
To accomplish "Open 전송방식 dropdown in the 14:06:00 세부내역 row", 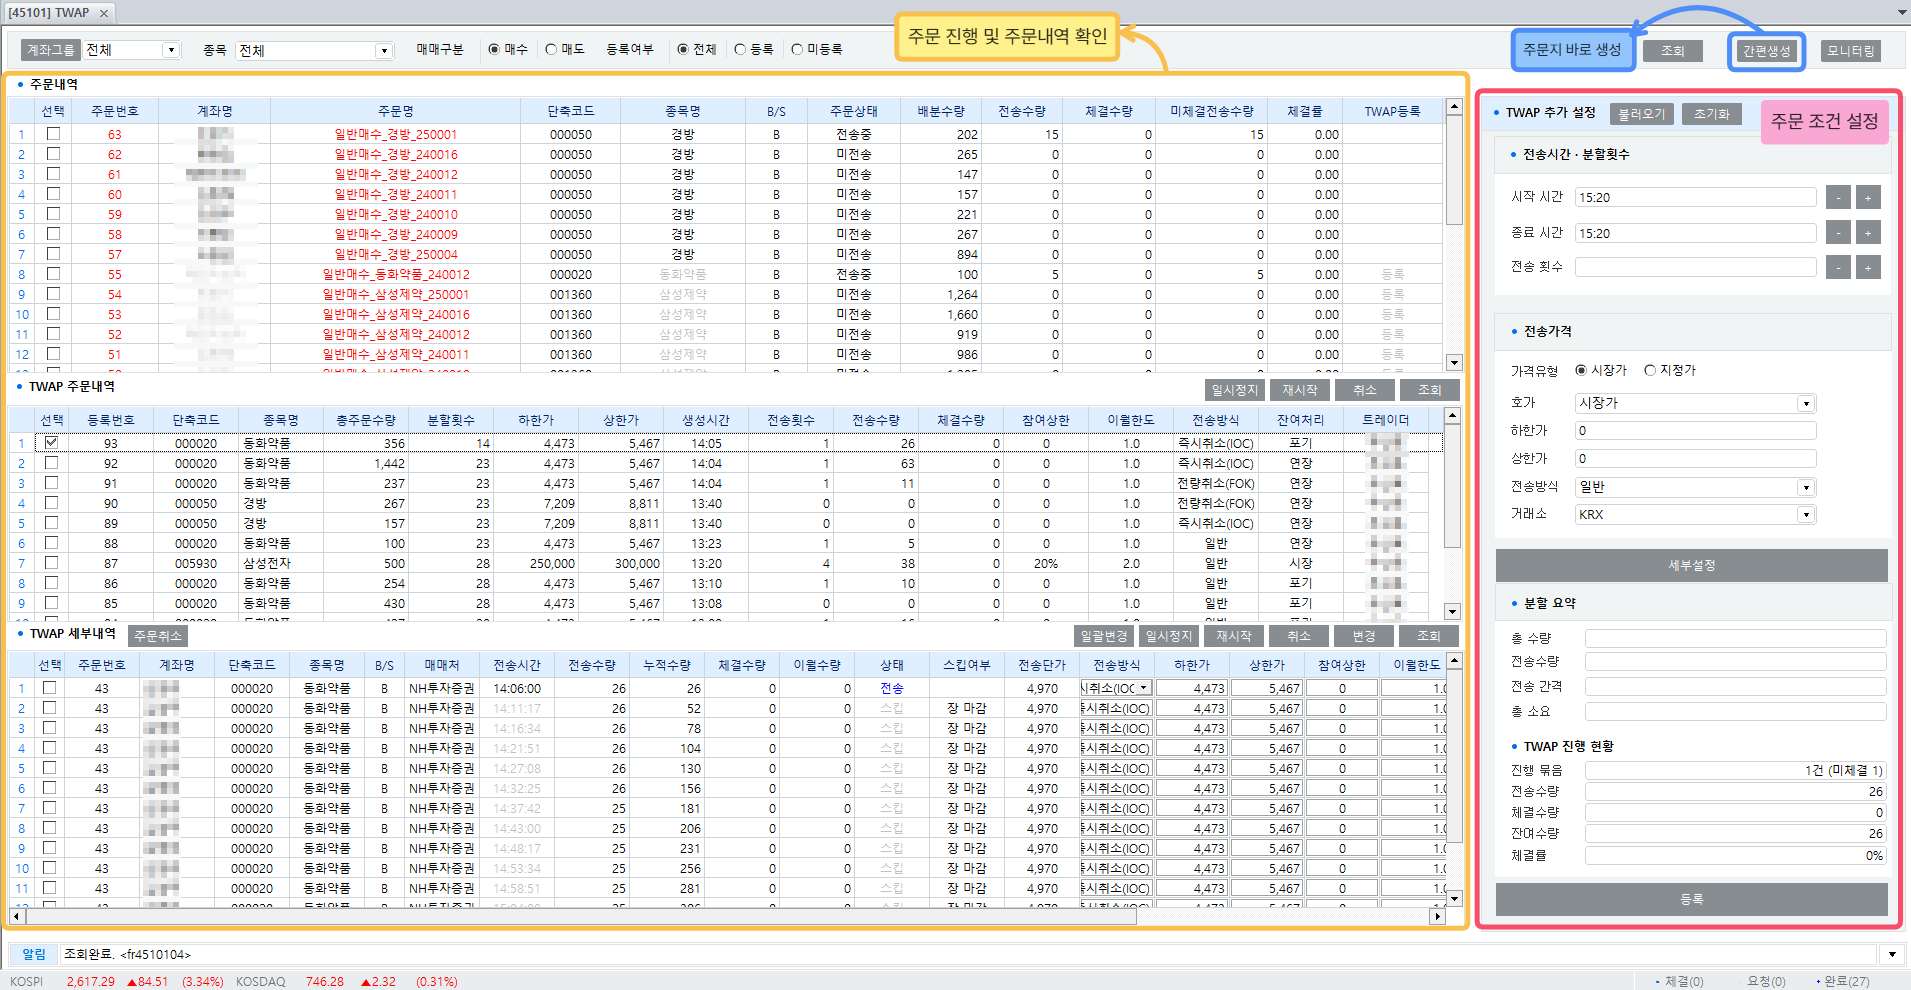I will click(x=1144, y=688).
